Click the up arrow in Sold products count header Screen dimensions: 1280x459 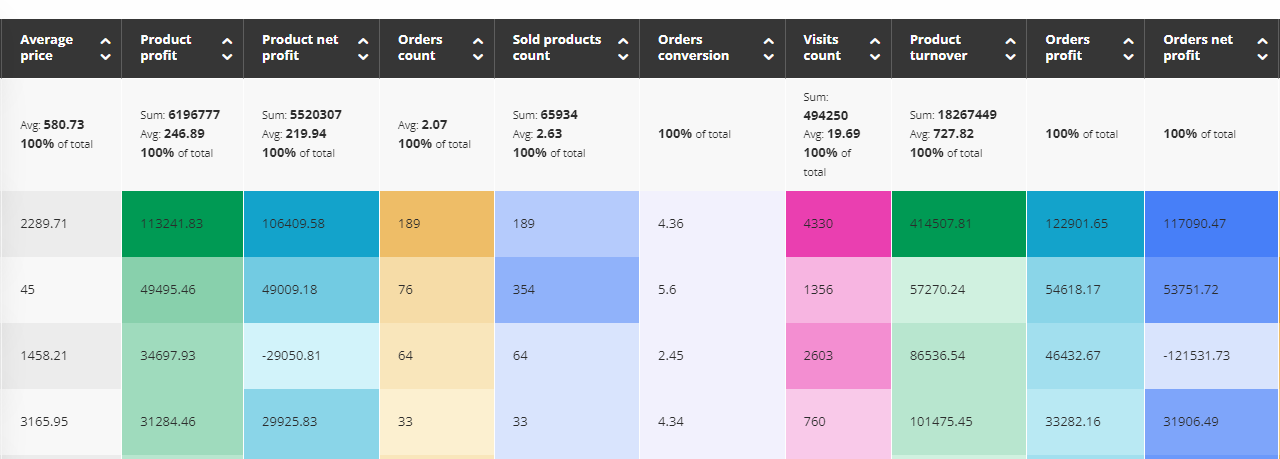623,41
